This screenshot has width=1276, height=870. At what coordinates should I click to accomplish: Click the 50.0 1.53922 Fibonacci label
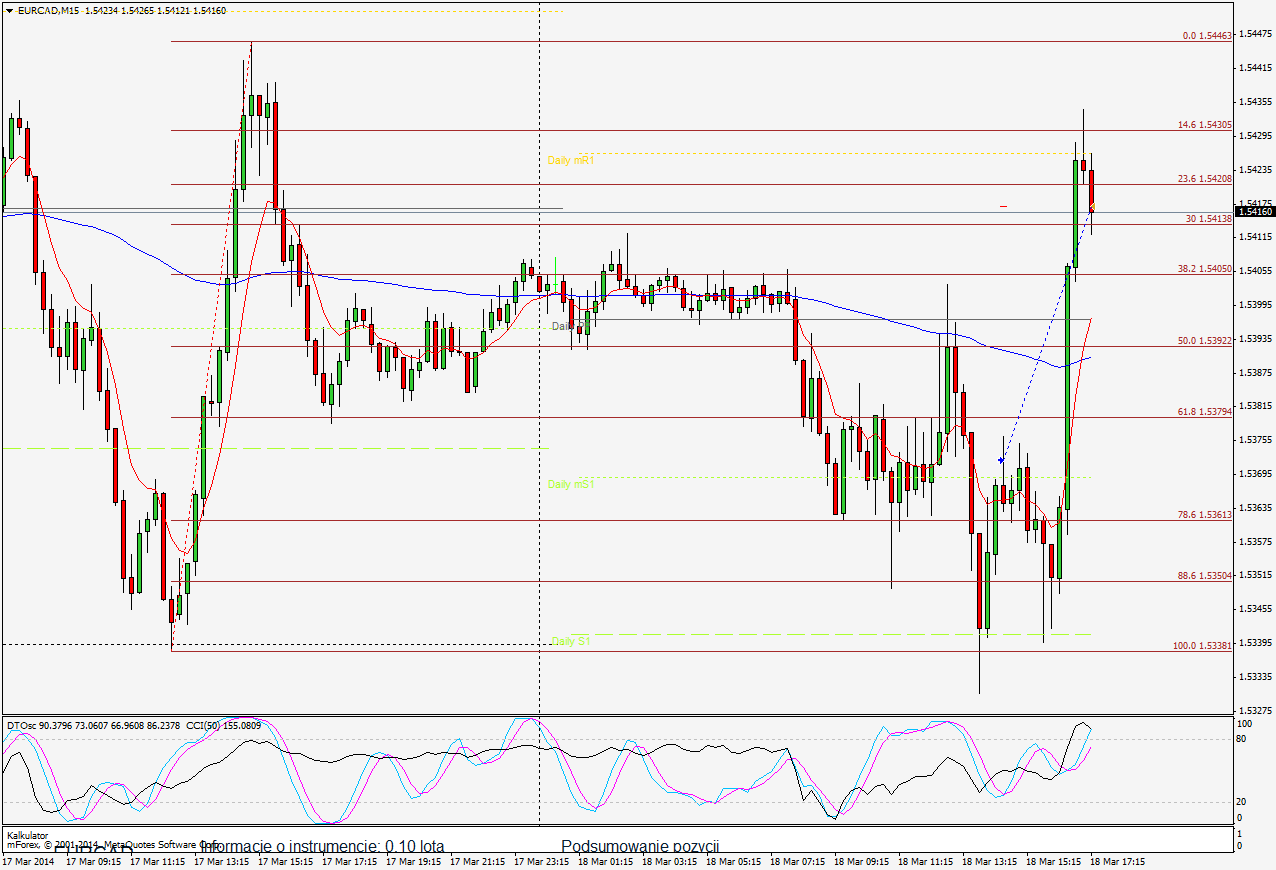click(1205, 340)
